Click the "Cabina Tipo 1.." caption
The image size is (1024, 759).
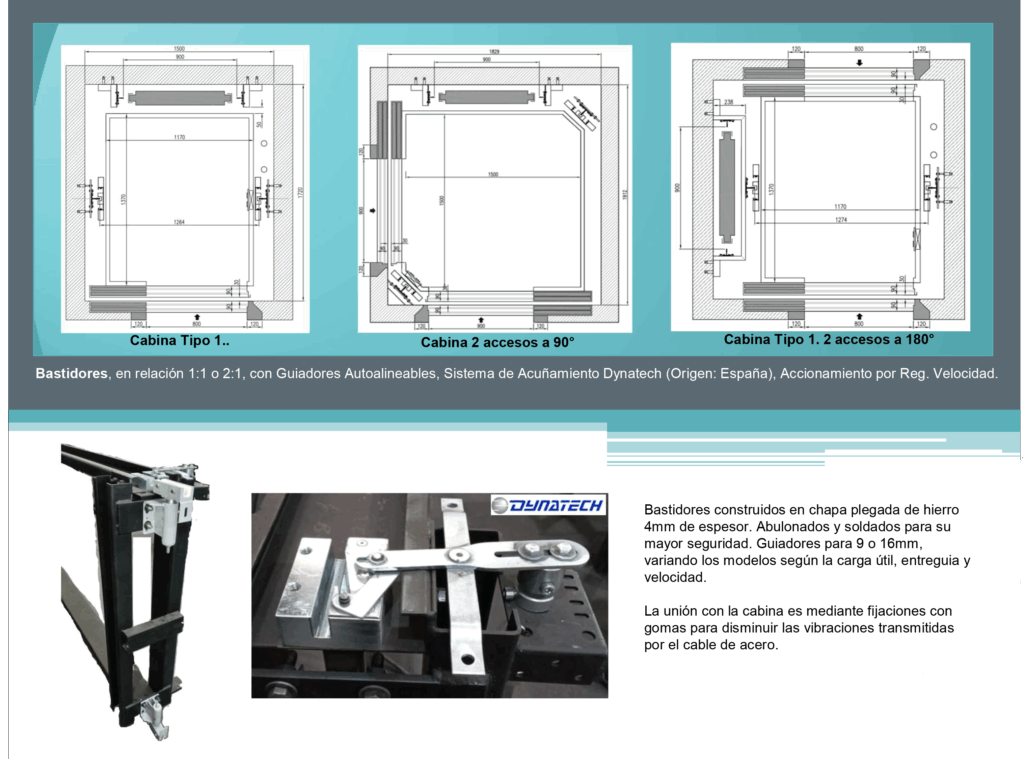click(x=179, y=340)
